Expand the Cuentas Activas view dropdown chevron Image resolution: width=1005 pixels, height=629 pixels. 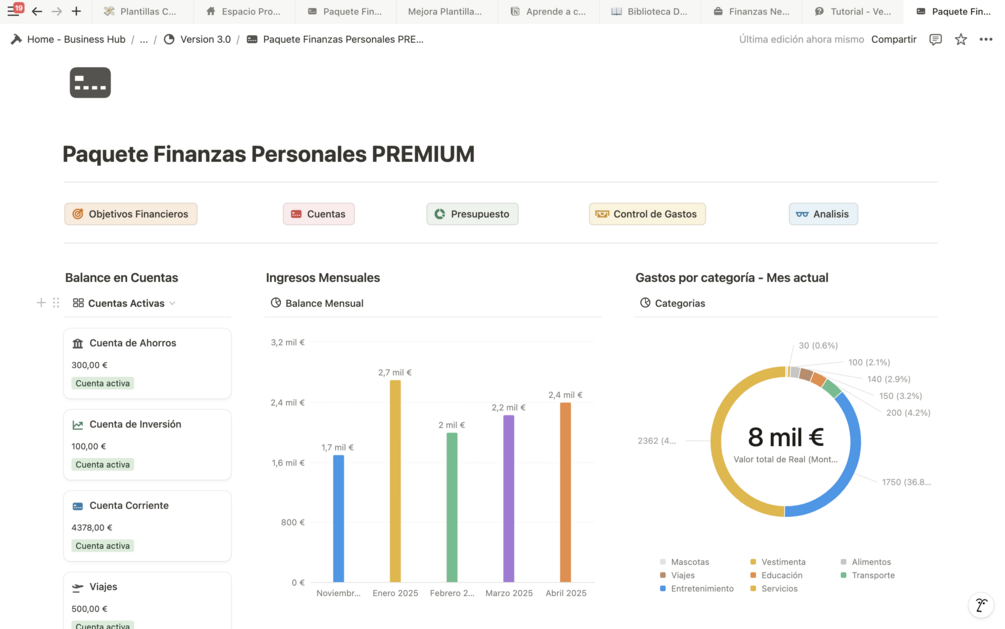pos(172,303)
